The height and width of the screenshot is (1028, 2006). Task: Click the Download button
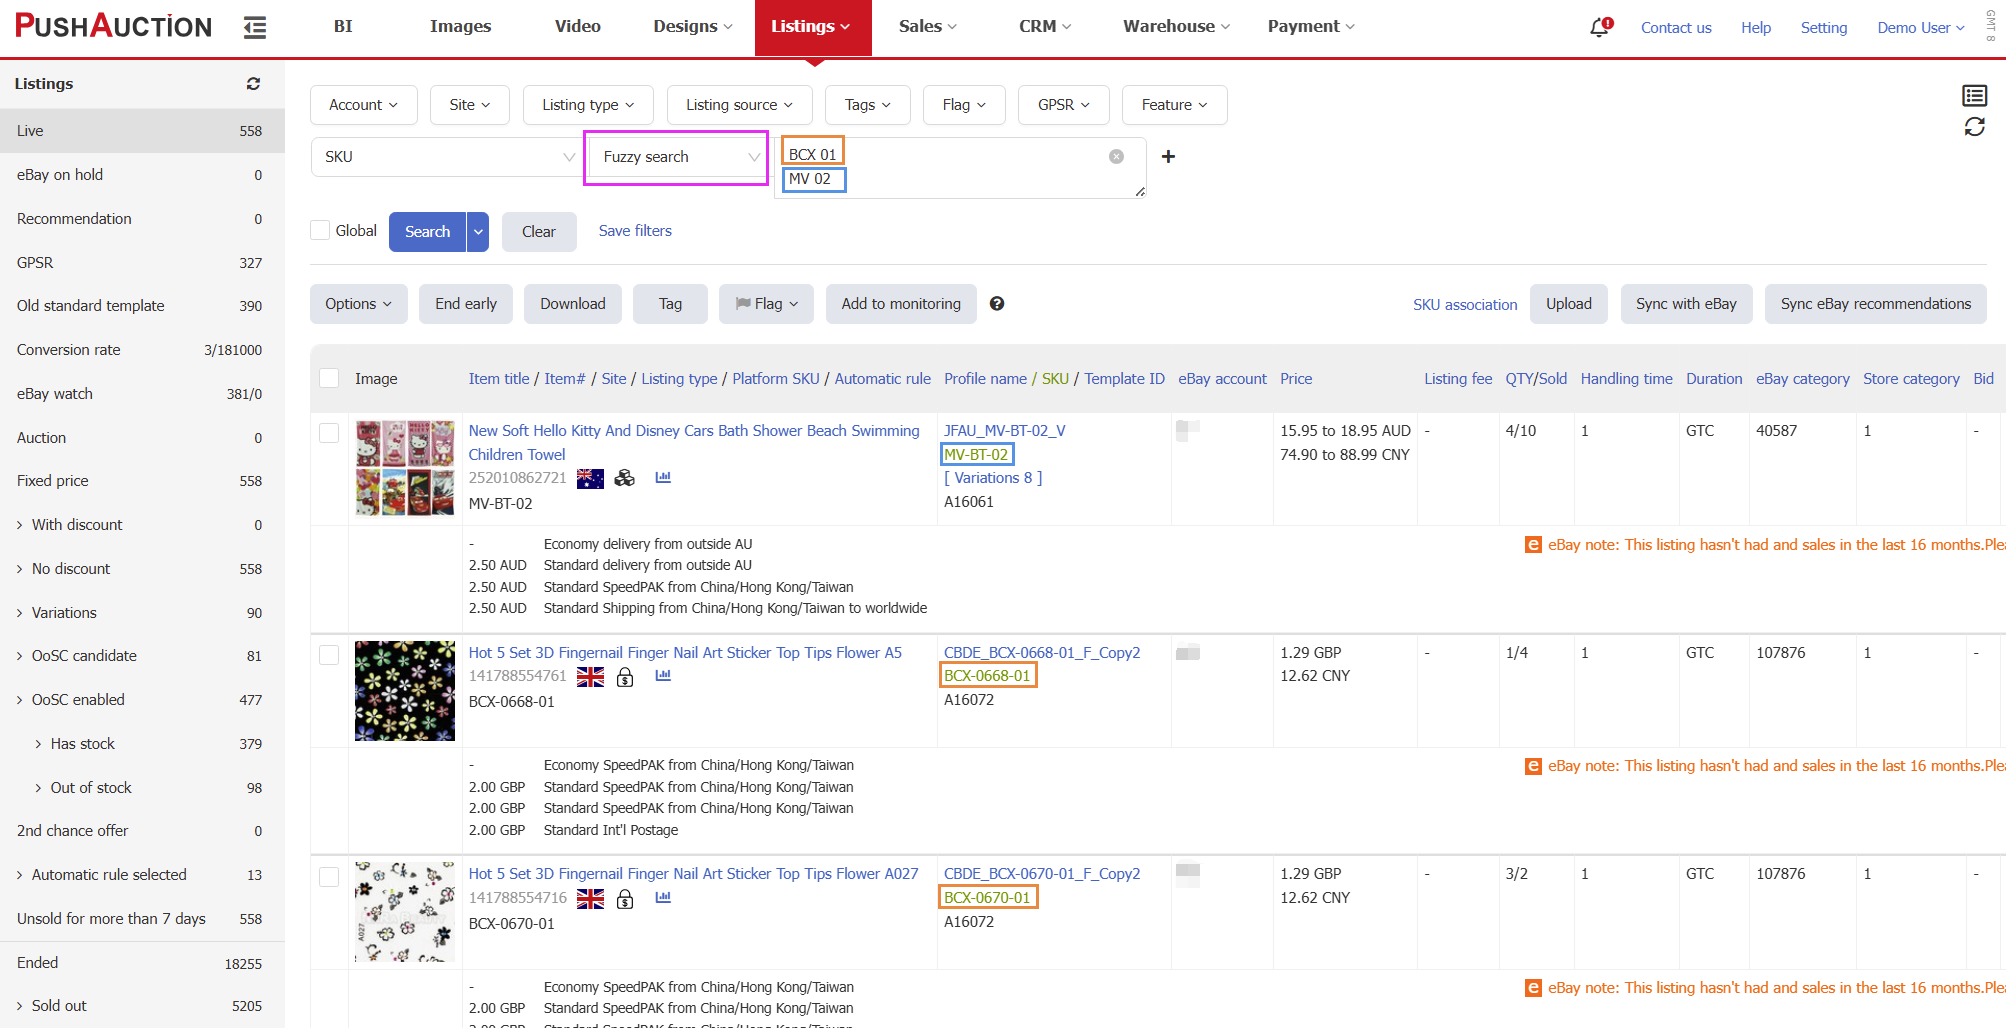[x=573, y=304]
